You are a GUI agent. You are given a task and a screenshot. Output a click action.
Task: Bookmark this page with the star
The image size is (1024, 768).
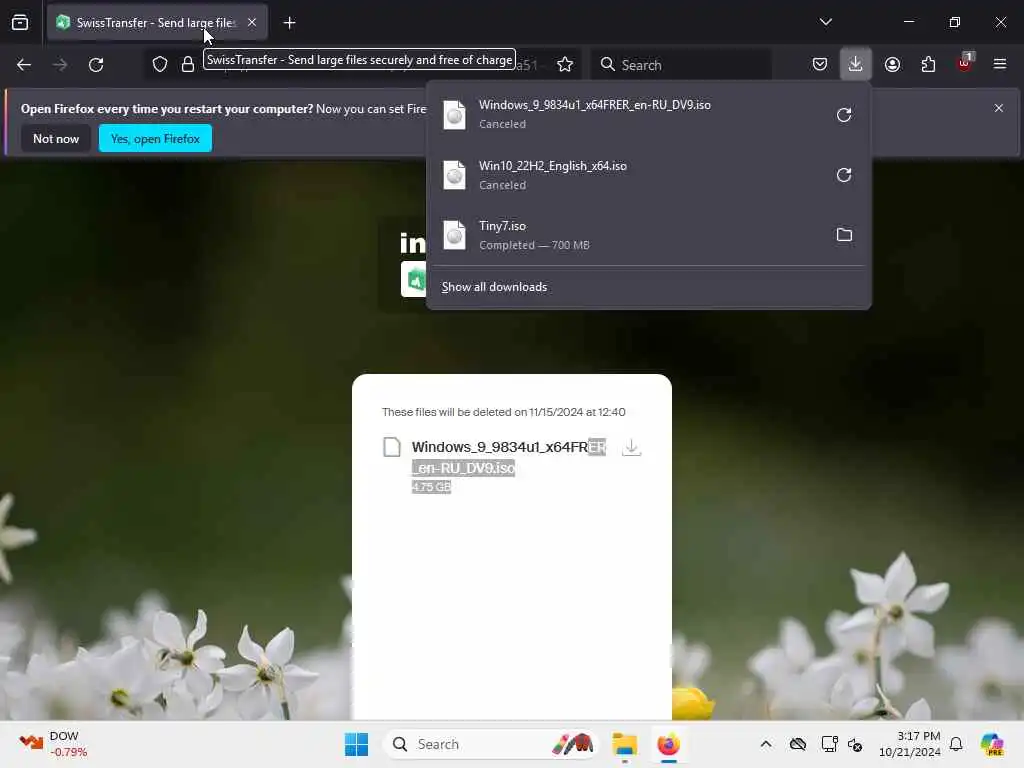click(x=565, y=64)
